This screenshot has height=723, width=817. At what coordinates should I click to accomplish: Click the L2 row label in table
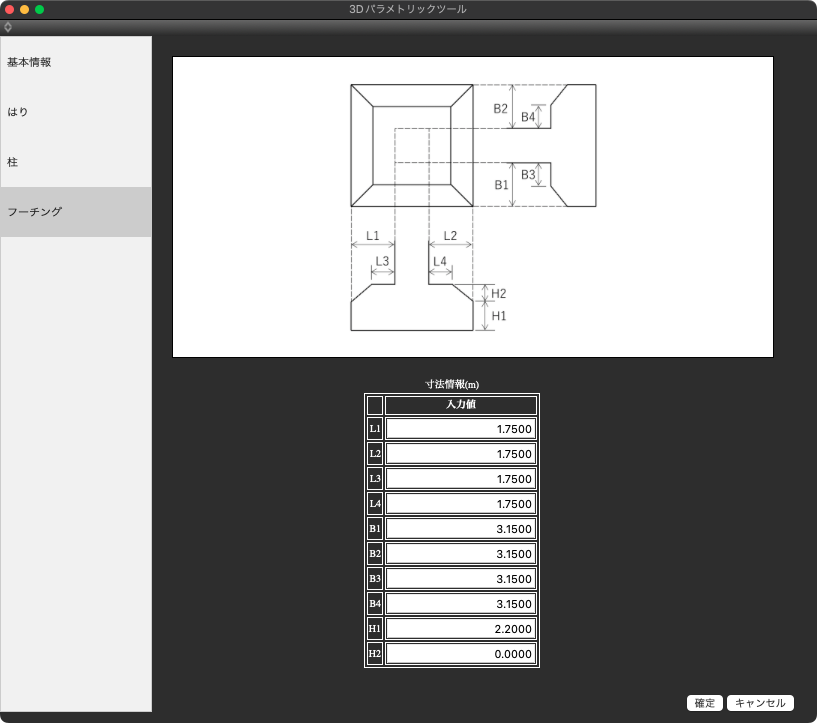(375, 454)
